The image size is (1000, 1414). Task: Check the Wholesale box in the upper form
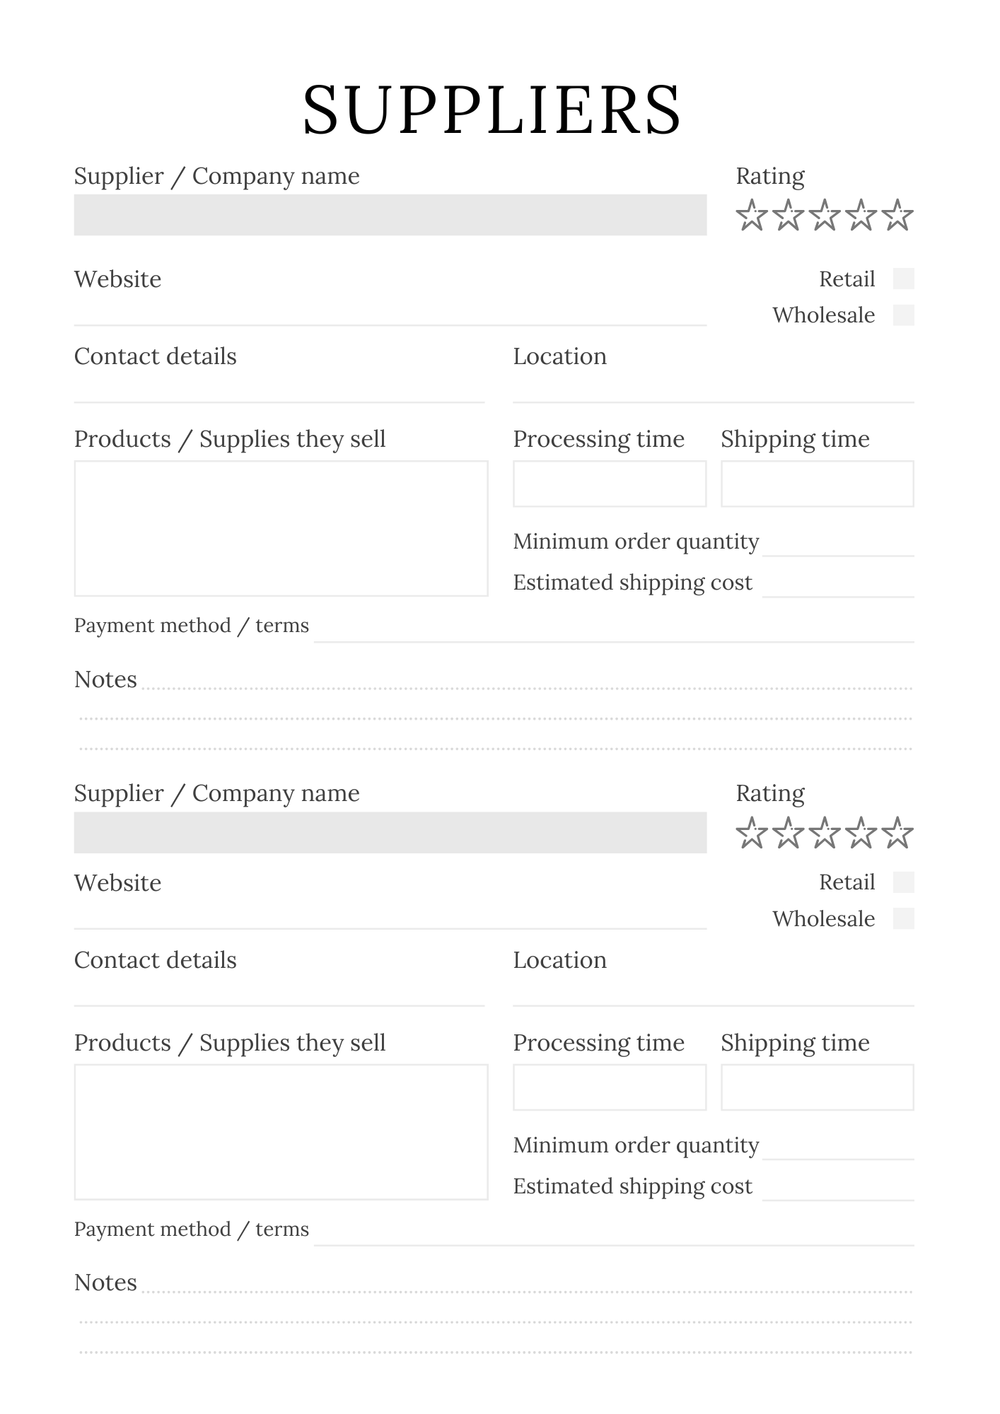(x=903, y=315)
